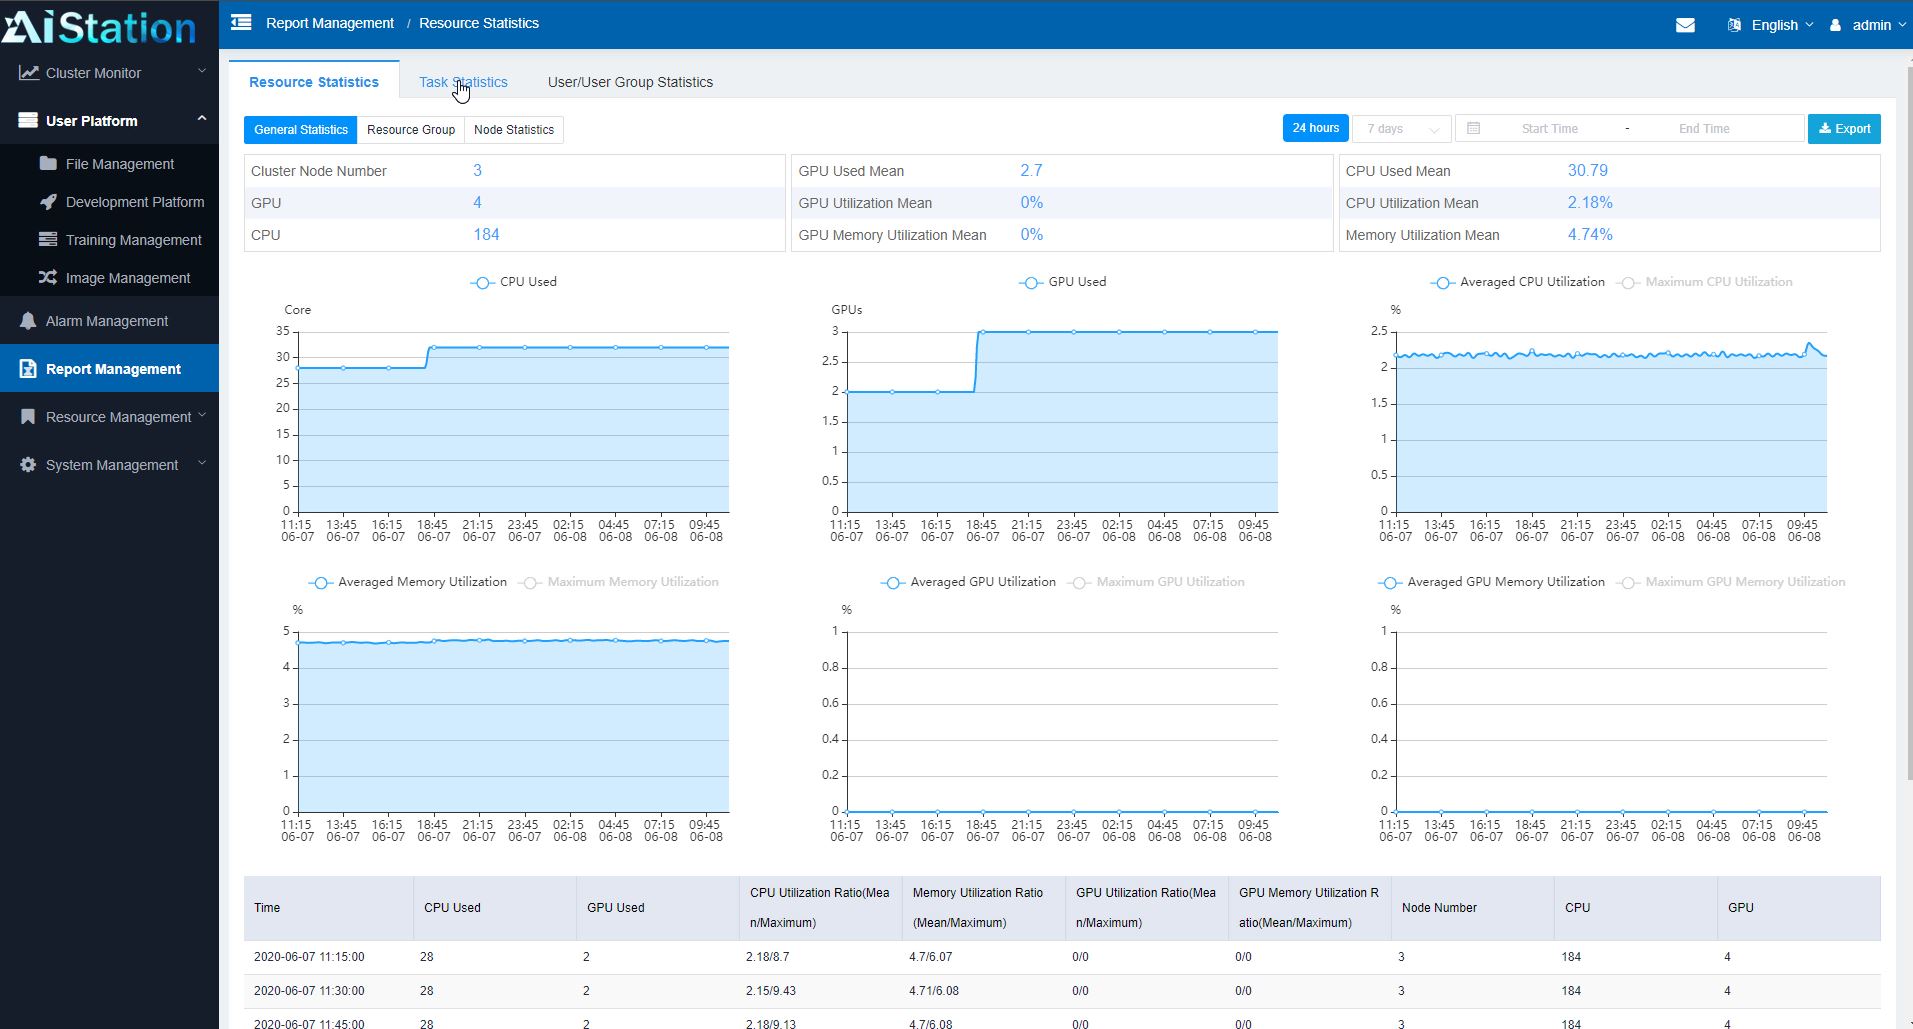Select the 24 hours range button
Screen dimensions: 1913x1029
1315,128
